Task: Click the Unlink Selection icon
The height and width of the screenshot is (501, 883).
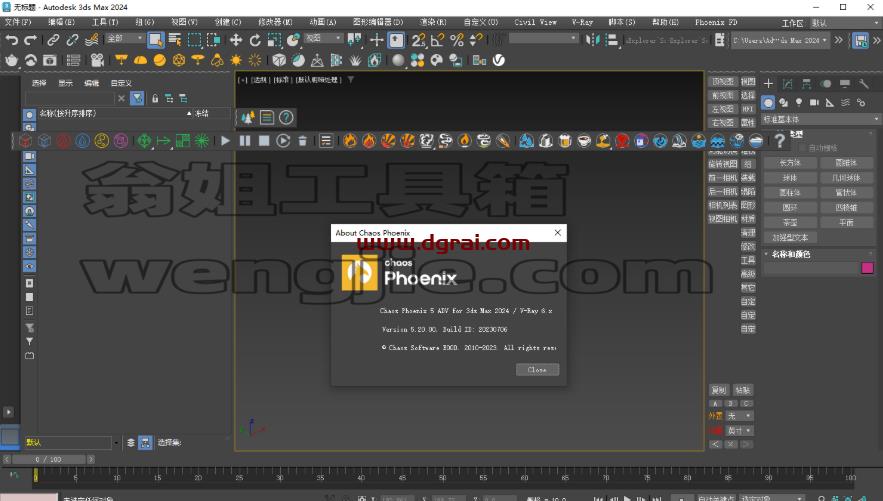Action: 72,40
